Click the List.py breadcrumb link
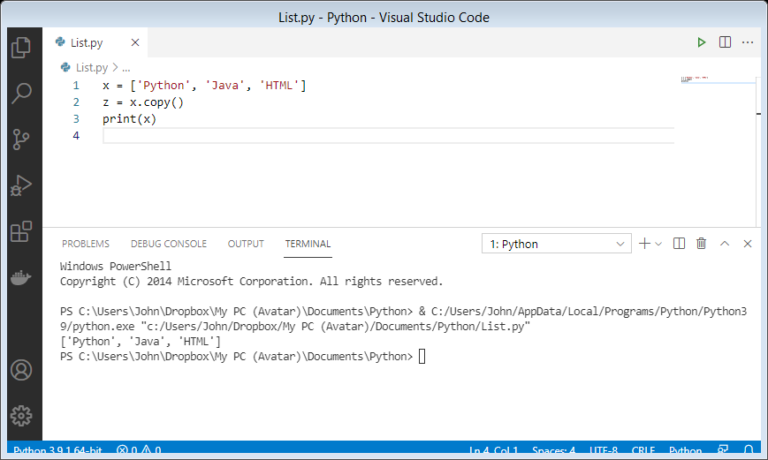This screenshot has height=460, width=768. click(x=92, y=68)
